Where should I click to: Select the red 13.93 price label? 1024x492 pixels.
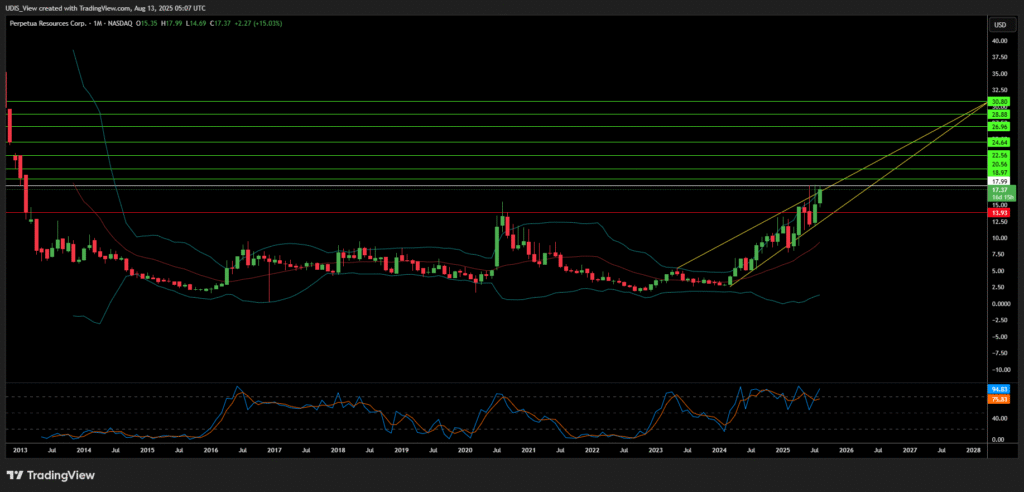pyautogui.click(x=998, y=213)
